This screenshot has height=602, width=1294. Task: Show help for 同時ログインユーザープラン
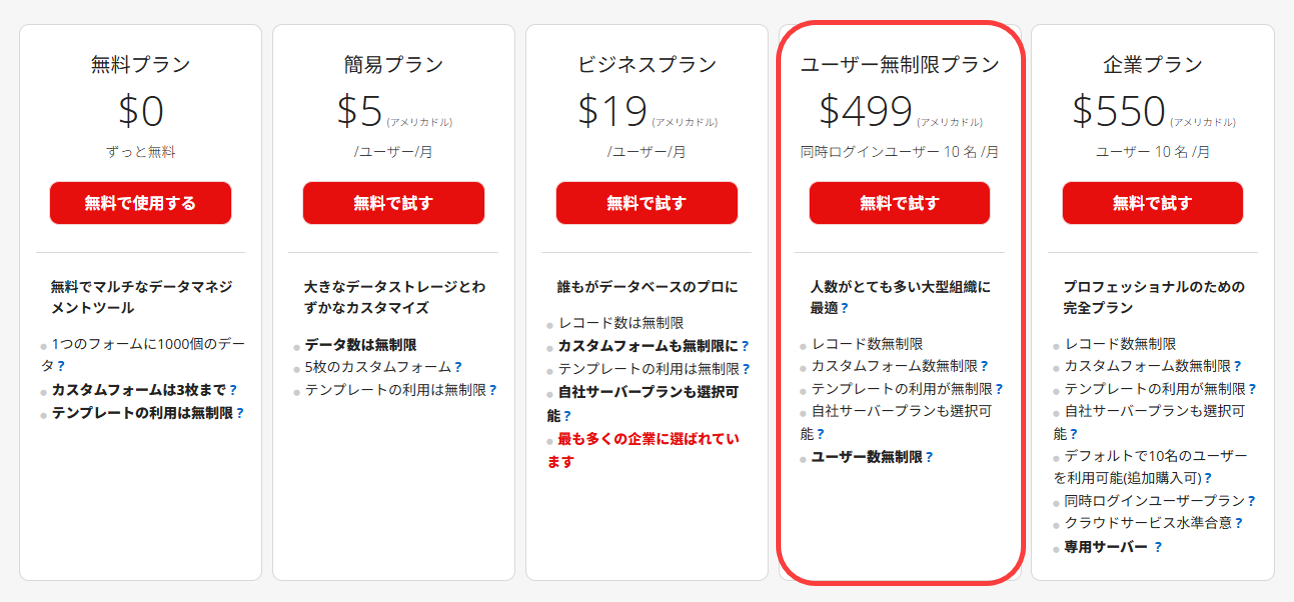click(1251, 501)
